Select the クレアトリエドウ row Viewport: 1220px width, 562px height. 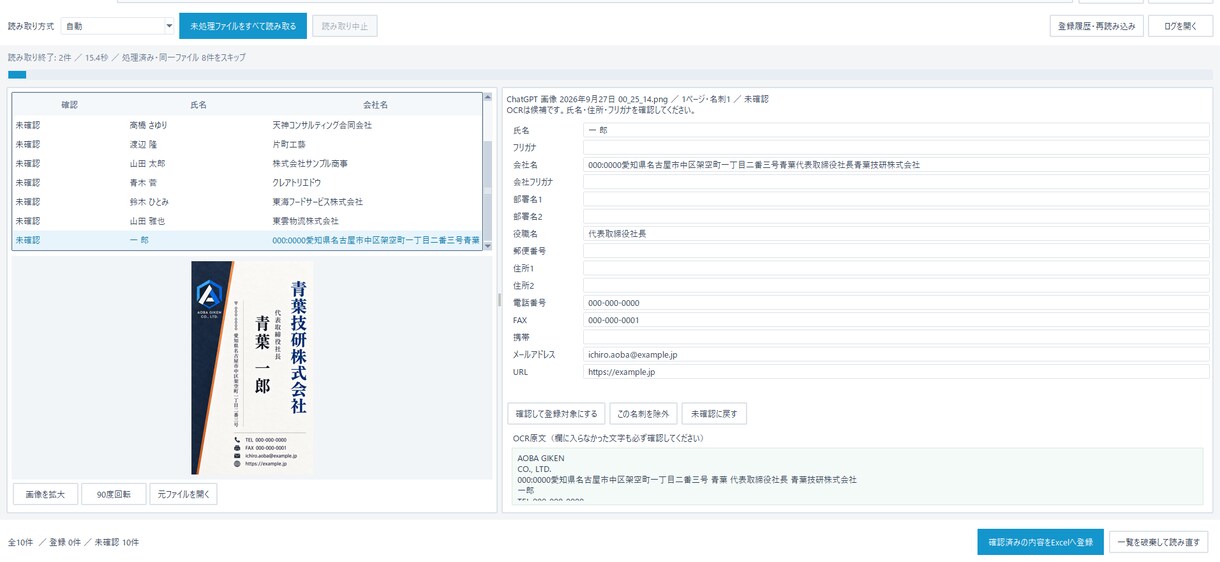click(247, 182)
